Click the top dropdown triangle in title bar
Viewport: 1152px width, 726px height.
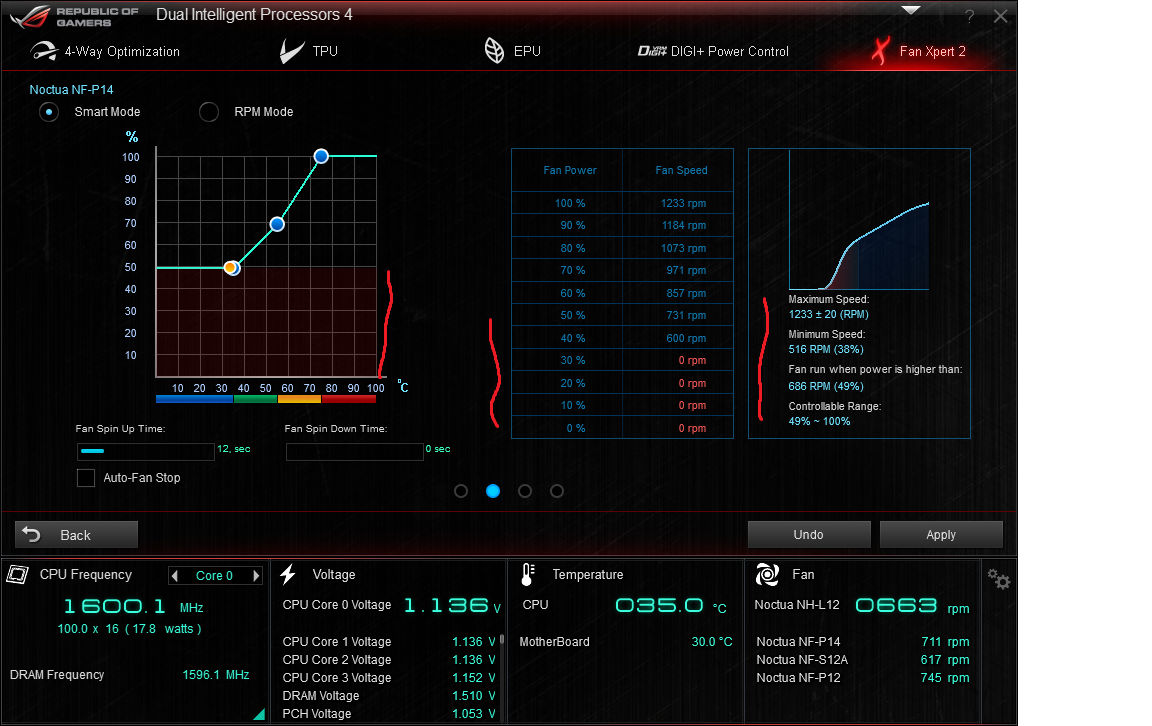click(x=911, y=10)
